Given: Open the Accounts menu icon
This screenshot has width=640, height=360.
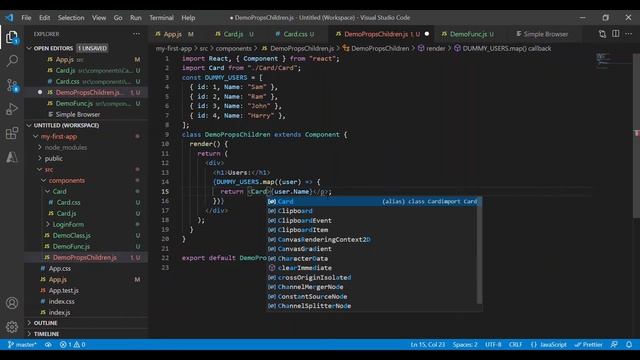Looking at the screenshot, I should (12, 303).
